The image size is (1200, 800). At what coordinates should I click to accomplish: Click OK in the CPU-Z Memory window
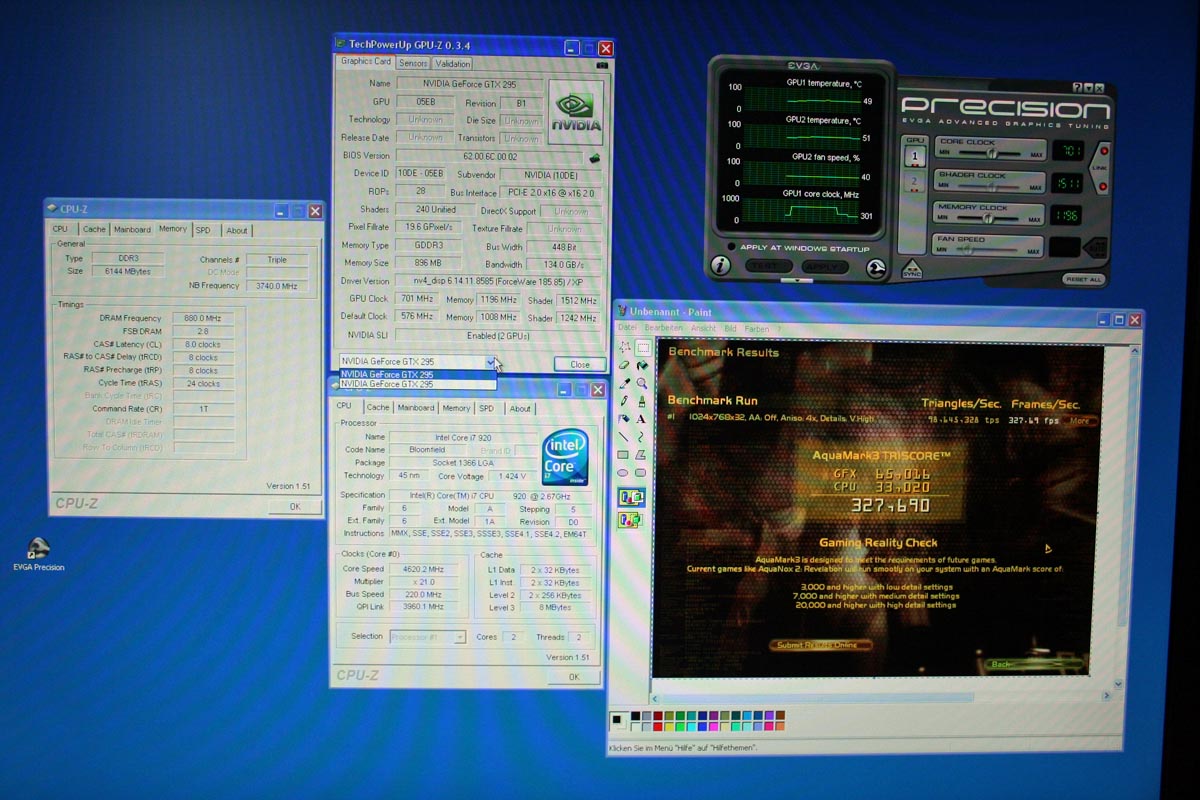point(294,506)
